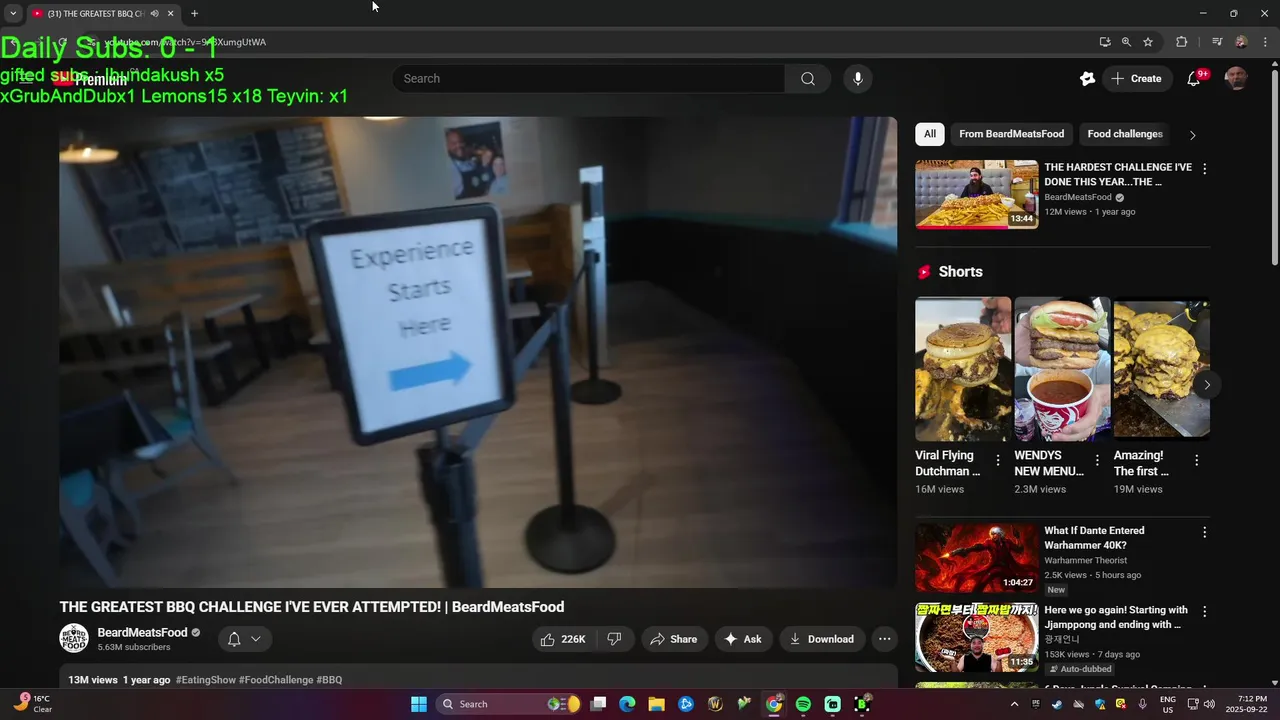This screenshot has height=720, width=1280.
Task: Open the Jjamppong video thumbnail
Action: click(977, 637)
